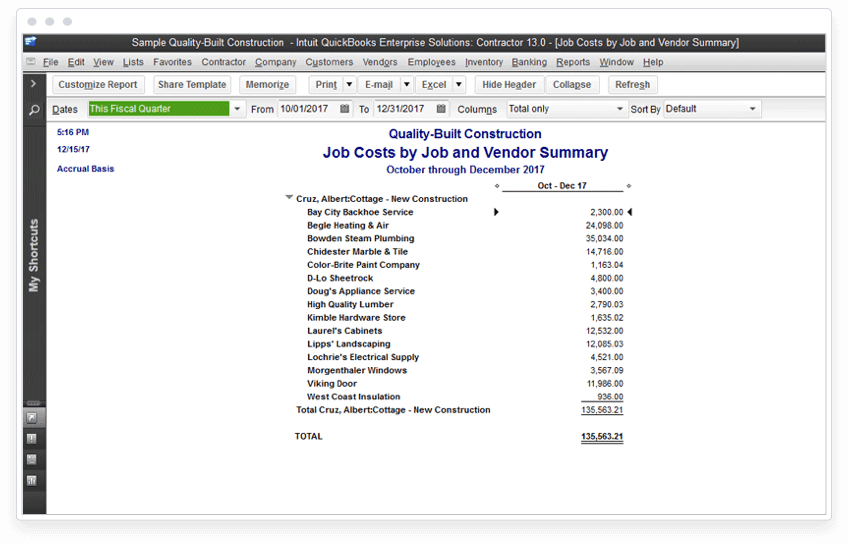Open the Reports menu
This screenshot has height=544, width=848.
(573, 62)
